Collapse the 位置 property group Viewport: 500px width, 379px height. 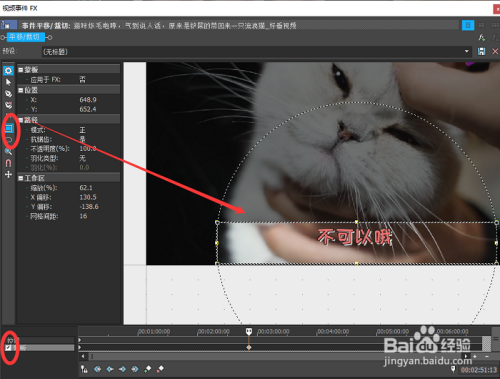[21, 90]
